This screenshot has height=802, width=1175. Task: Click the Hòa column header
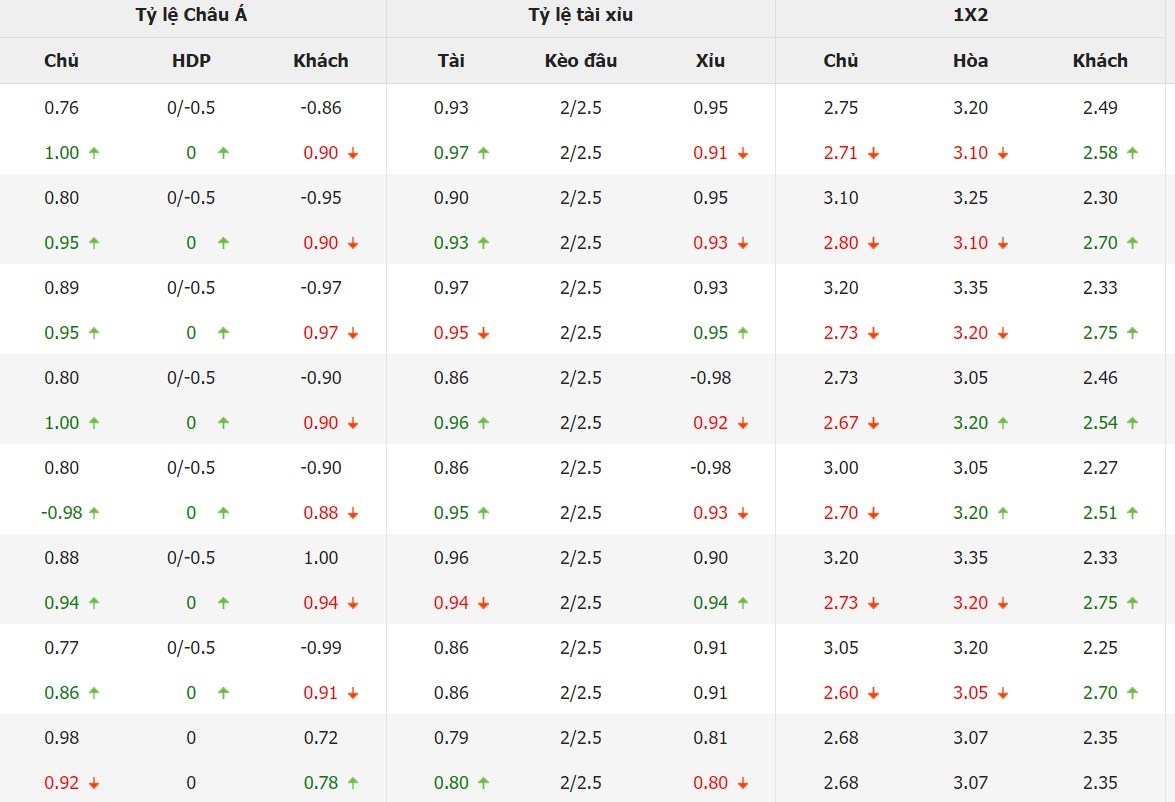click(x=970, y=61)
